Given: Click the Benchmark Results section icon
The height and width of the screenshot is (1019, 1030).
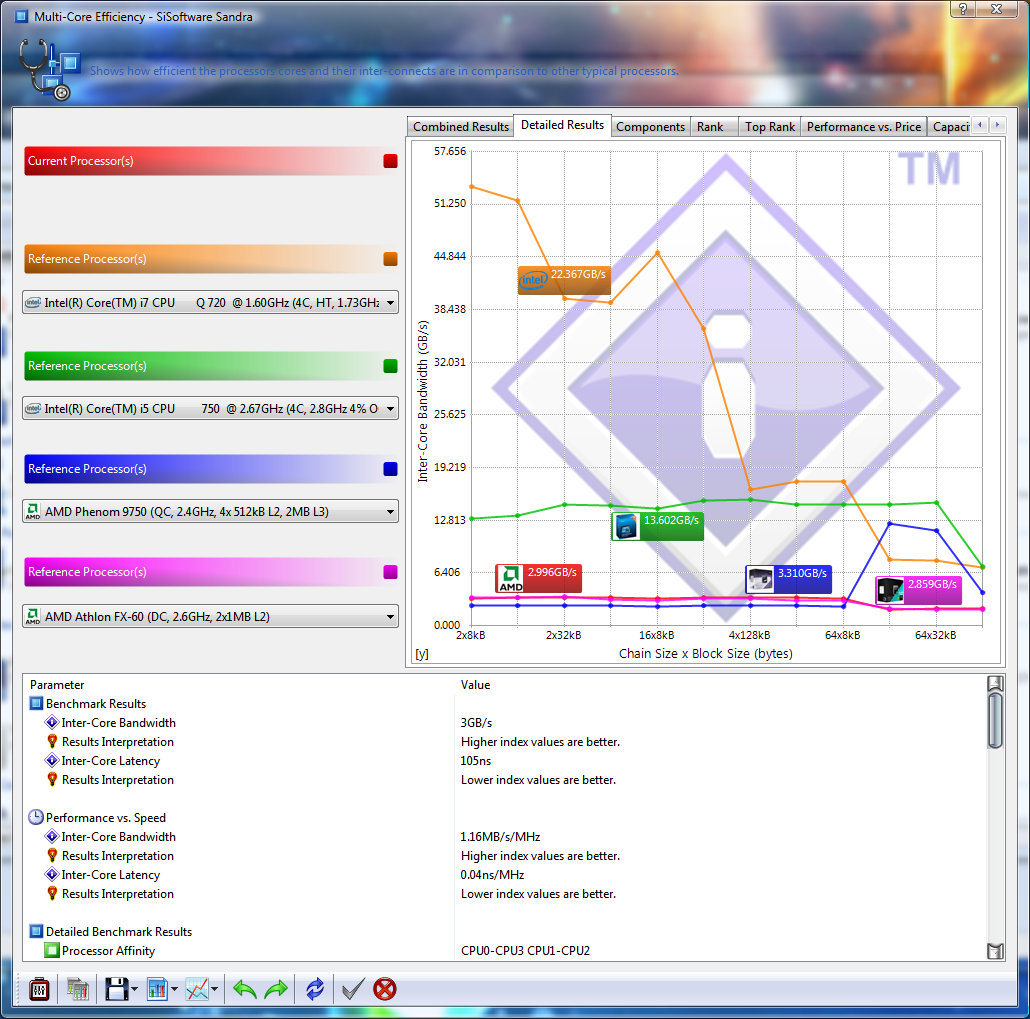Looking at the screenshot, I should pyautogui.click(x=37, y=704).
